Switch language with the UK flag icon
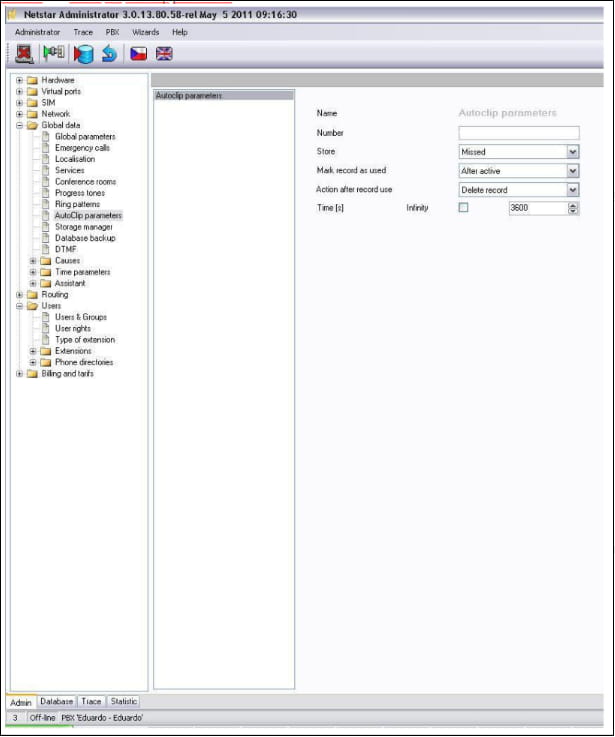615x737 pixels. click(164, 54)
